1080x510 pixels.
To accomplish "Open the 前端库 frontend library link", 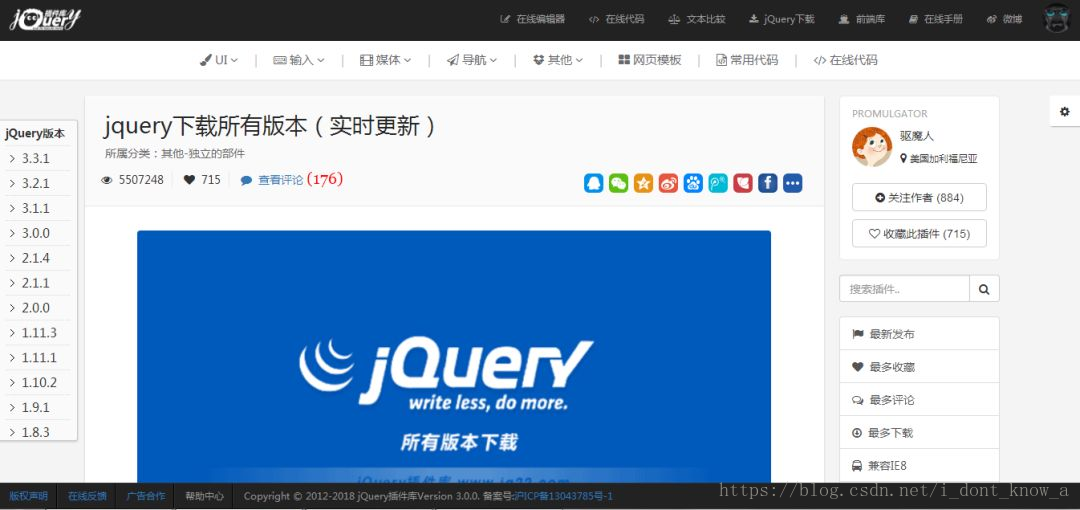I will click(x=862, y=19).
